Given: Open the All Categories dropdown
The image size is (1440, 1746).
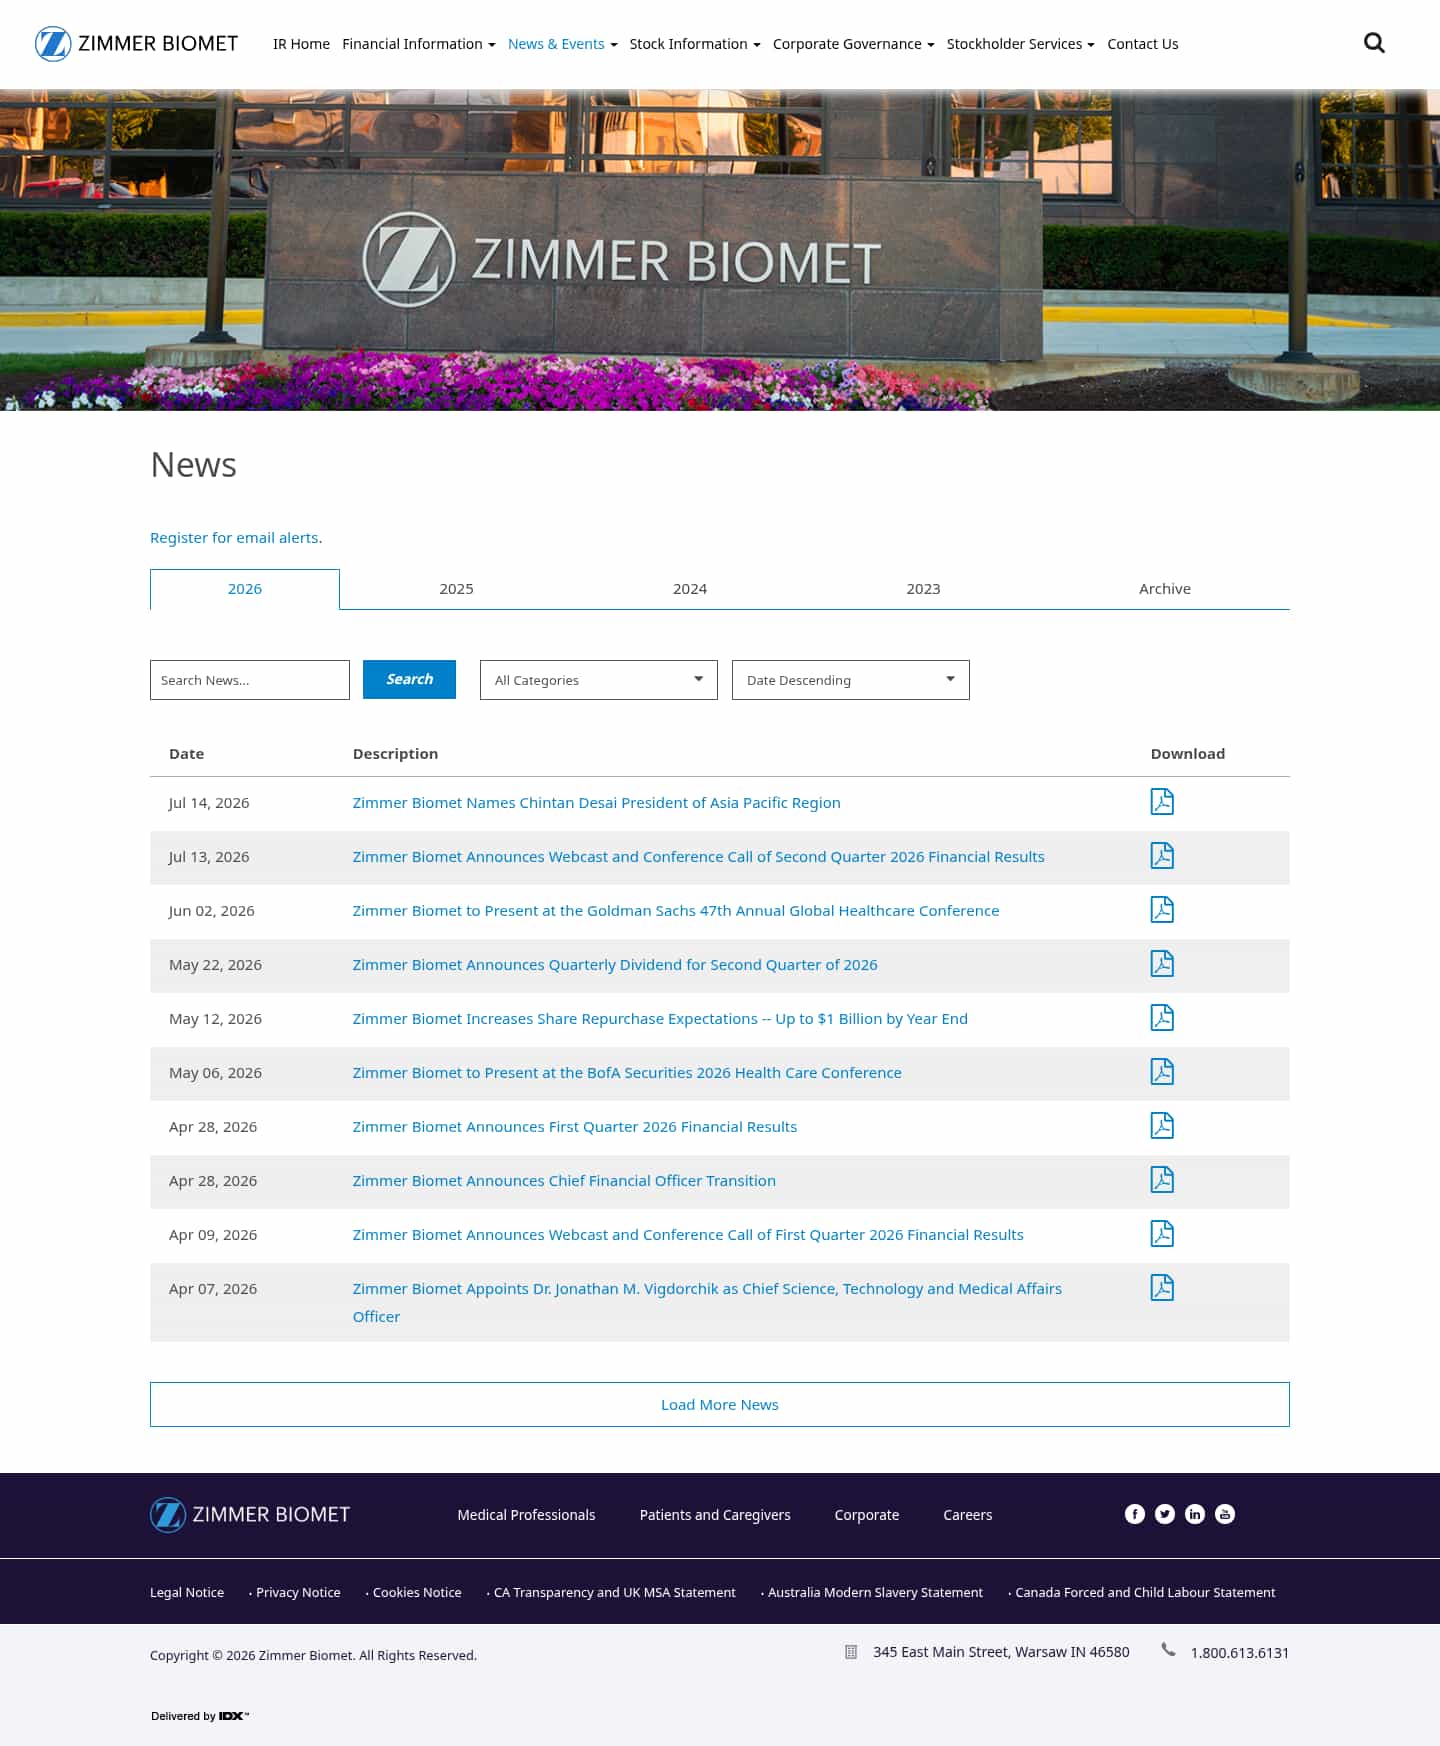Looking at the screenshot, I should pyautogui.click(x=599, y=680).
